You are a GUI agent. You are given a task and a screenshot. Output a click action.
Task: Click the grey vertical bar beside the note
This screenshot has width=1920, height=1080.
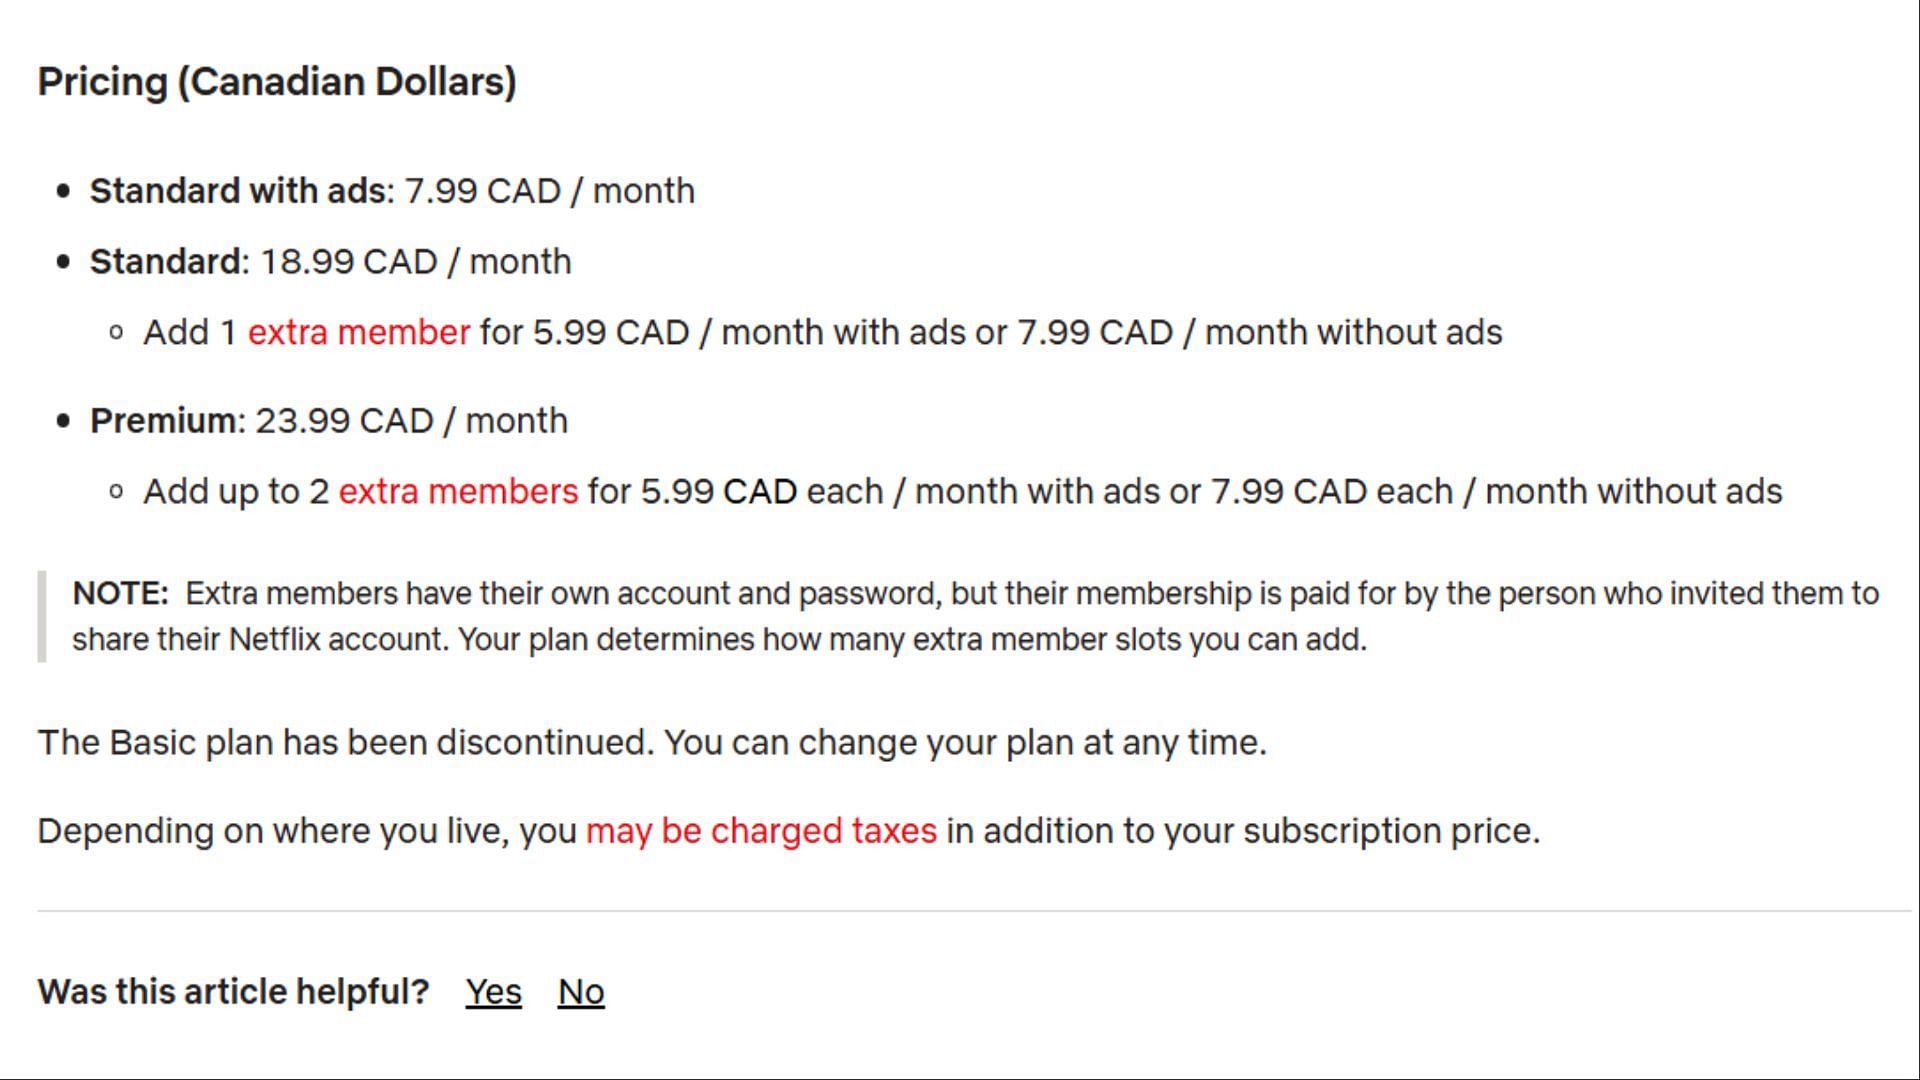click(x=42, y=616)
